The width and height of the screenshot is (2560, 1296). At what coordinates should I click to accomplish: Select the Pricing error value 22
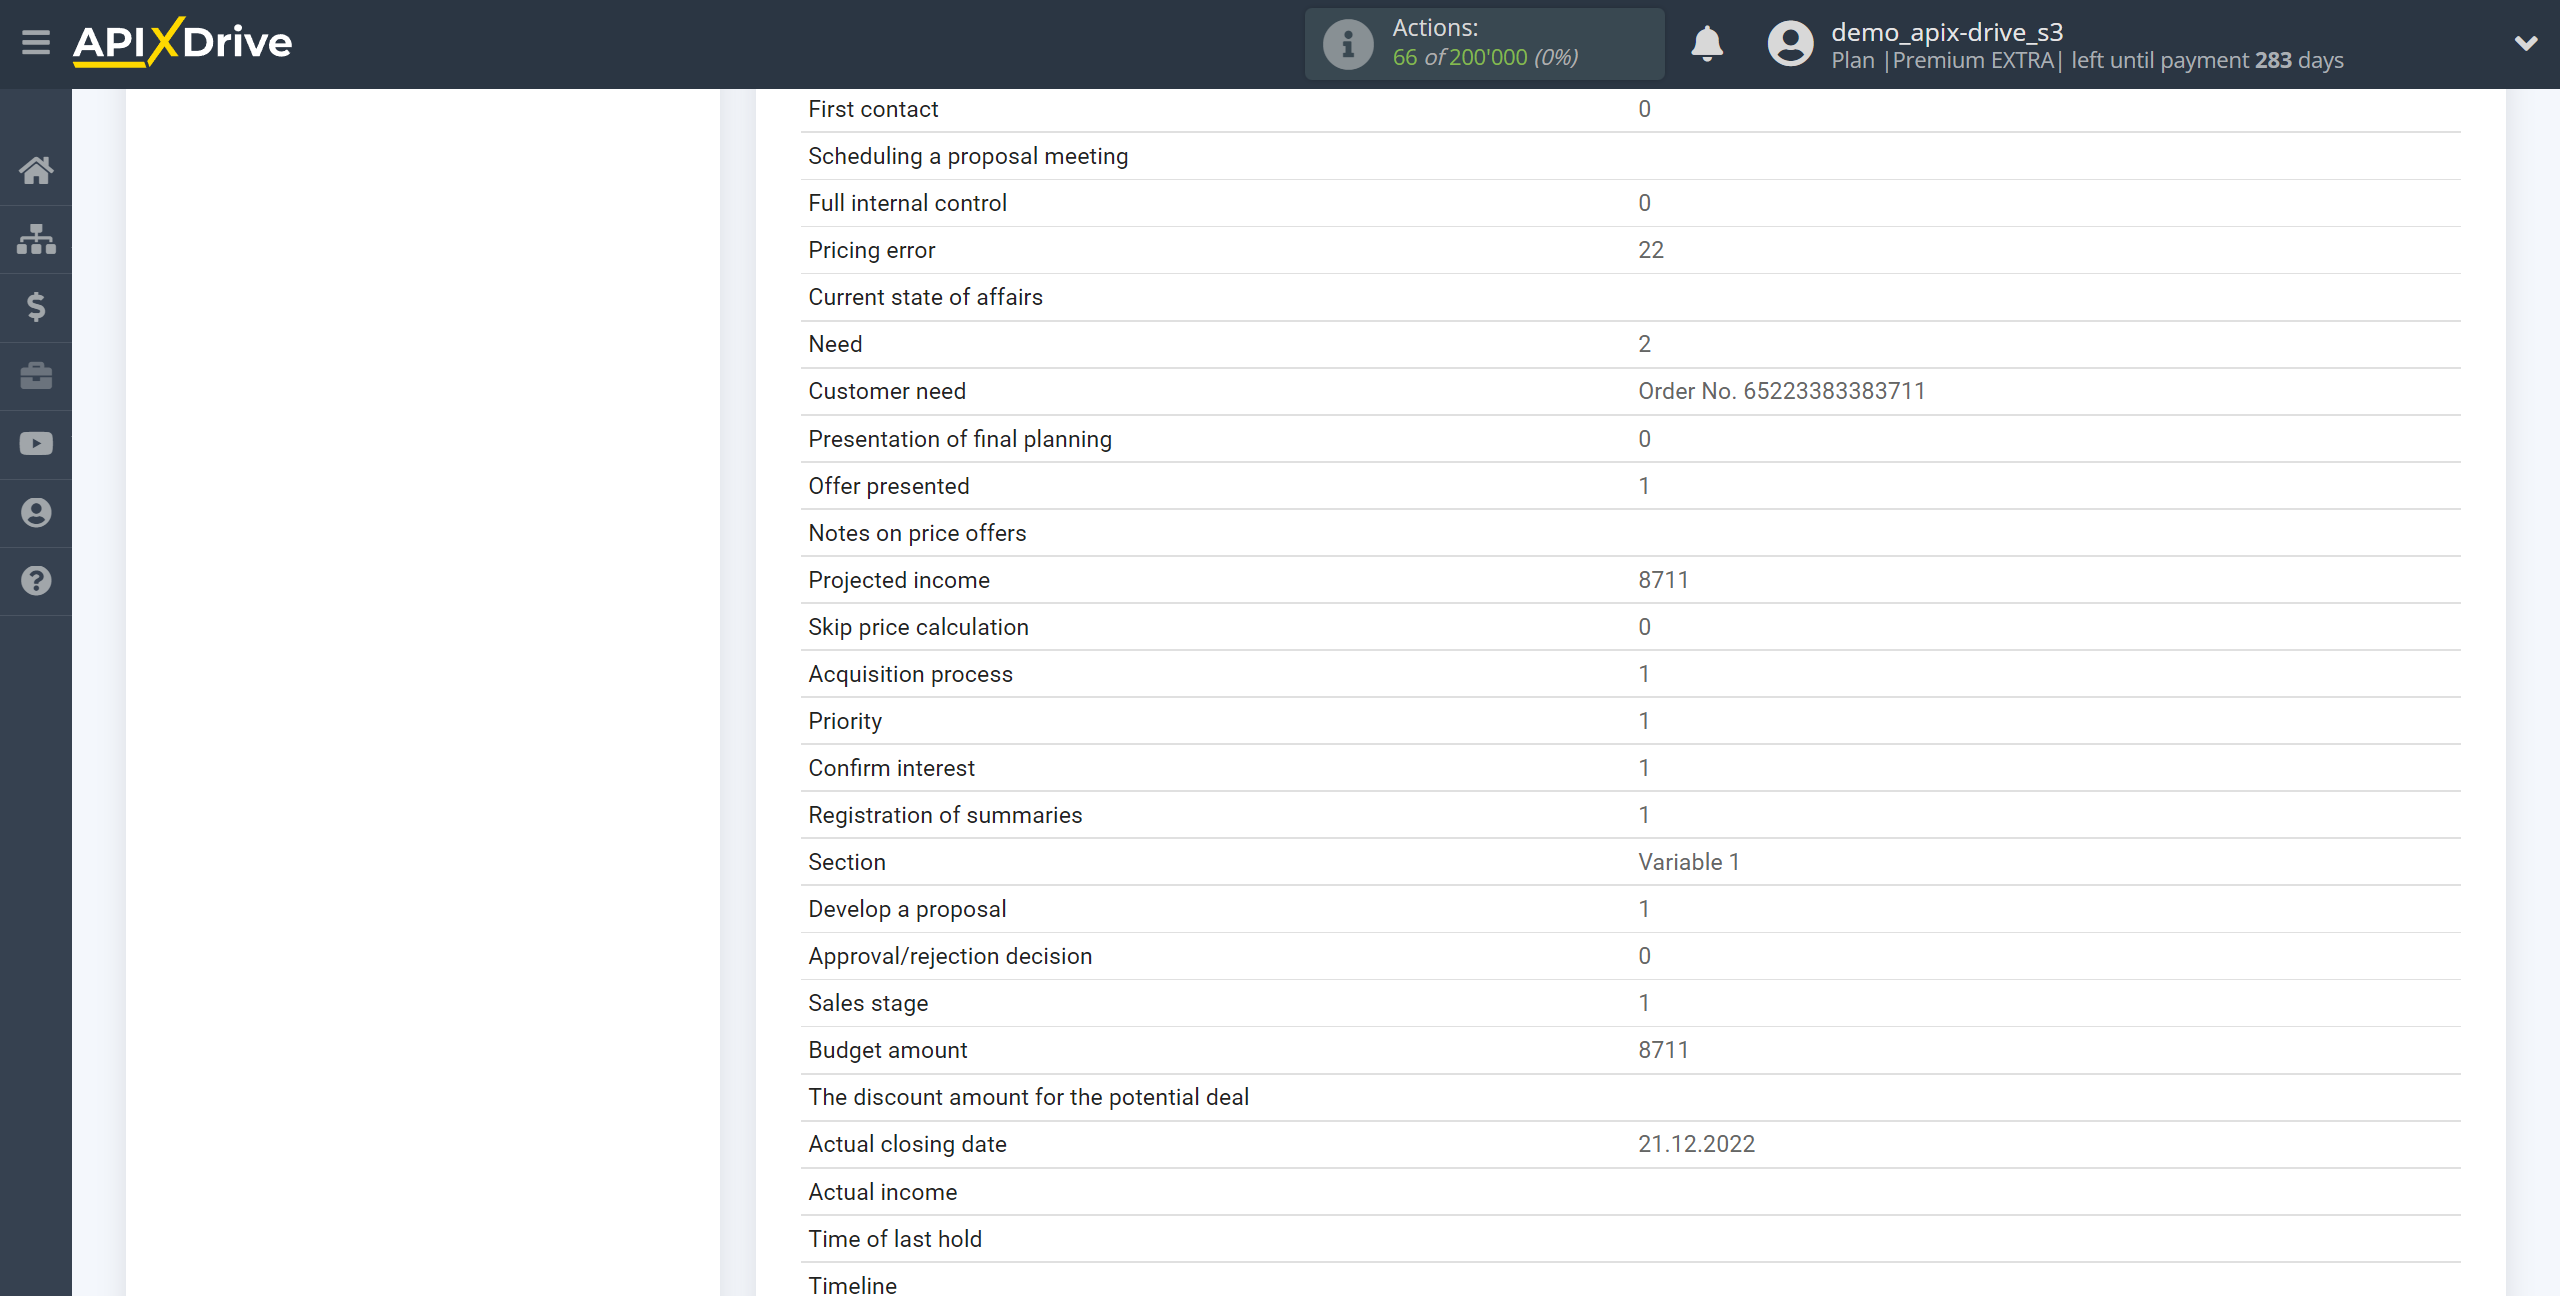point(1651,250)
